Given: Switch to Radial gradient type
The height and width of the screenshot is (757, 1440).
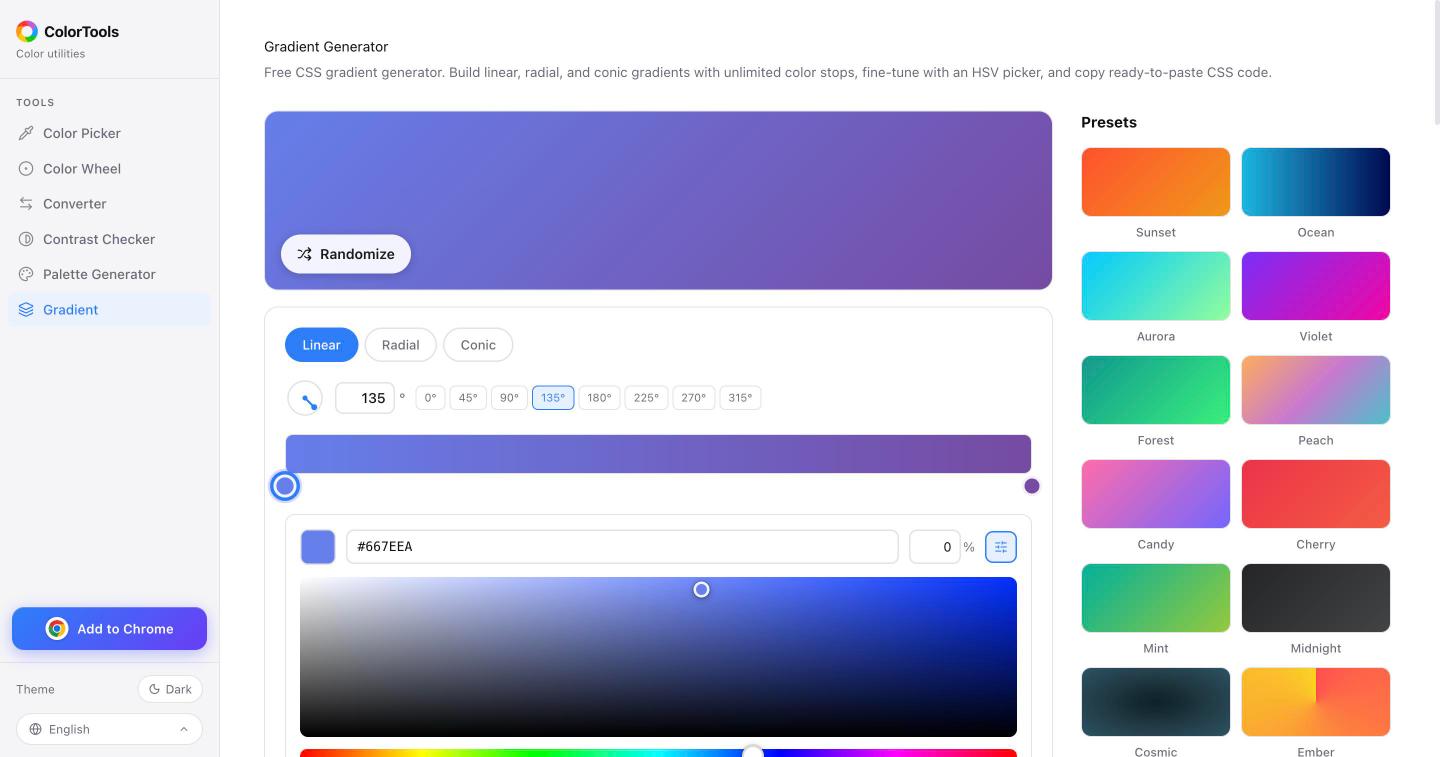Looking at the screenshot, I should (400, 345).
